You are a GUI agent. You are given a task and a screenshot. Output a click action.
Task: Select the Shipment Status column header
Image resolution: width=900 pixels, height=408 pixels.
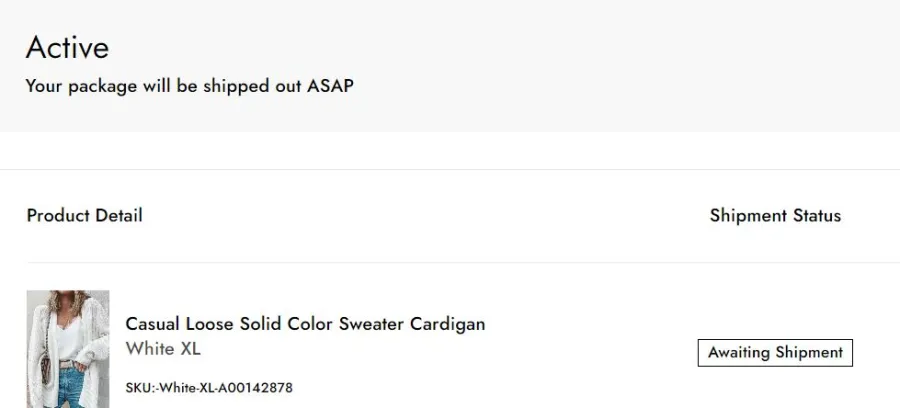(x=775, y=216)
